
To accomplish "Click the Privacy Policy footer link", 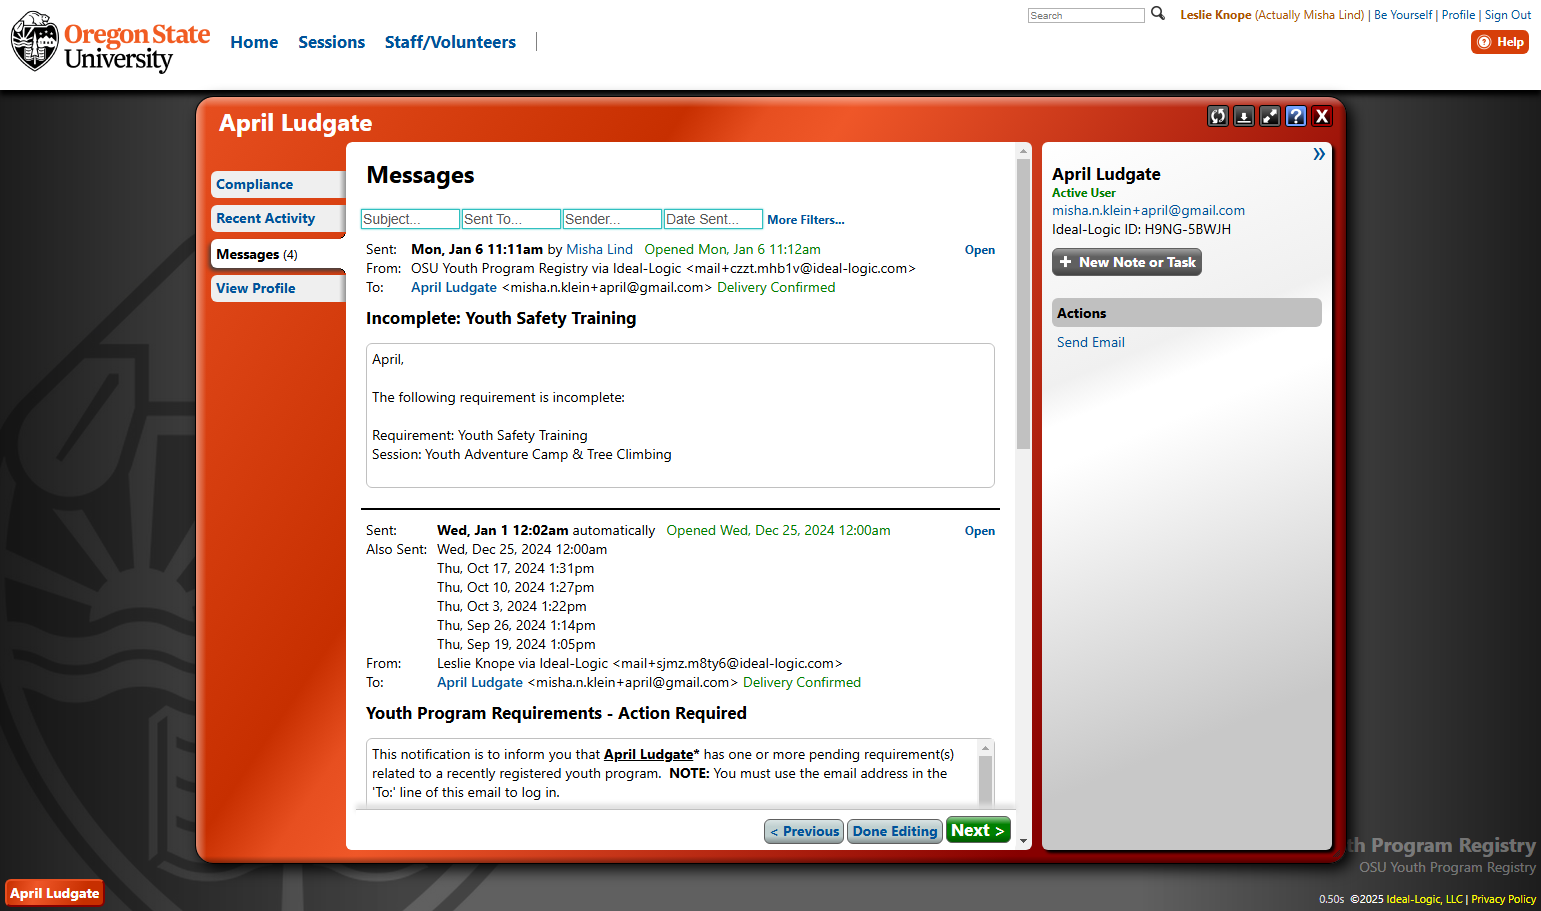I will [1503, 899].
